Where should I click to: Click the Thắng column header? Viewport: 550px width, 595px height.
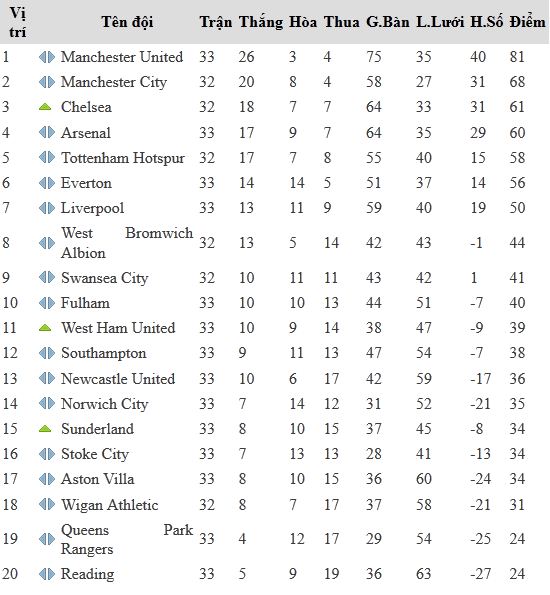pos(261,22)
